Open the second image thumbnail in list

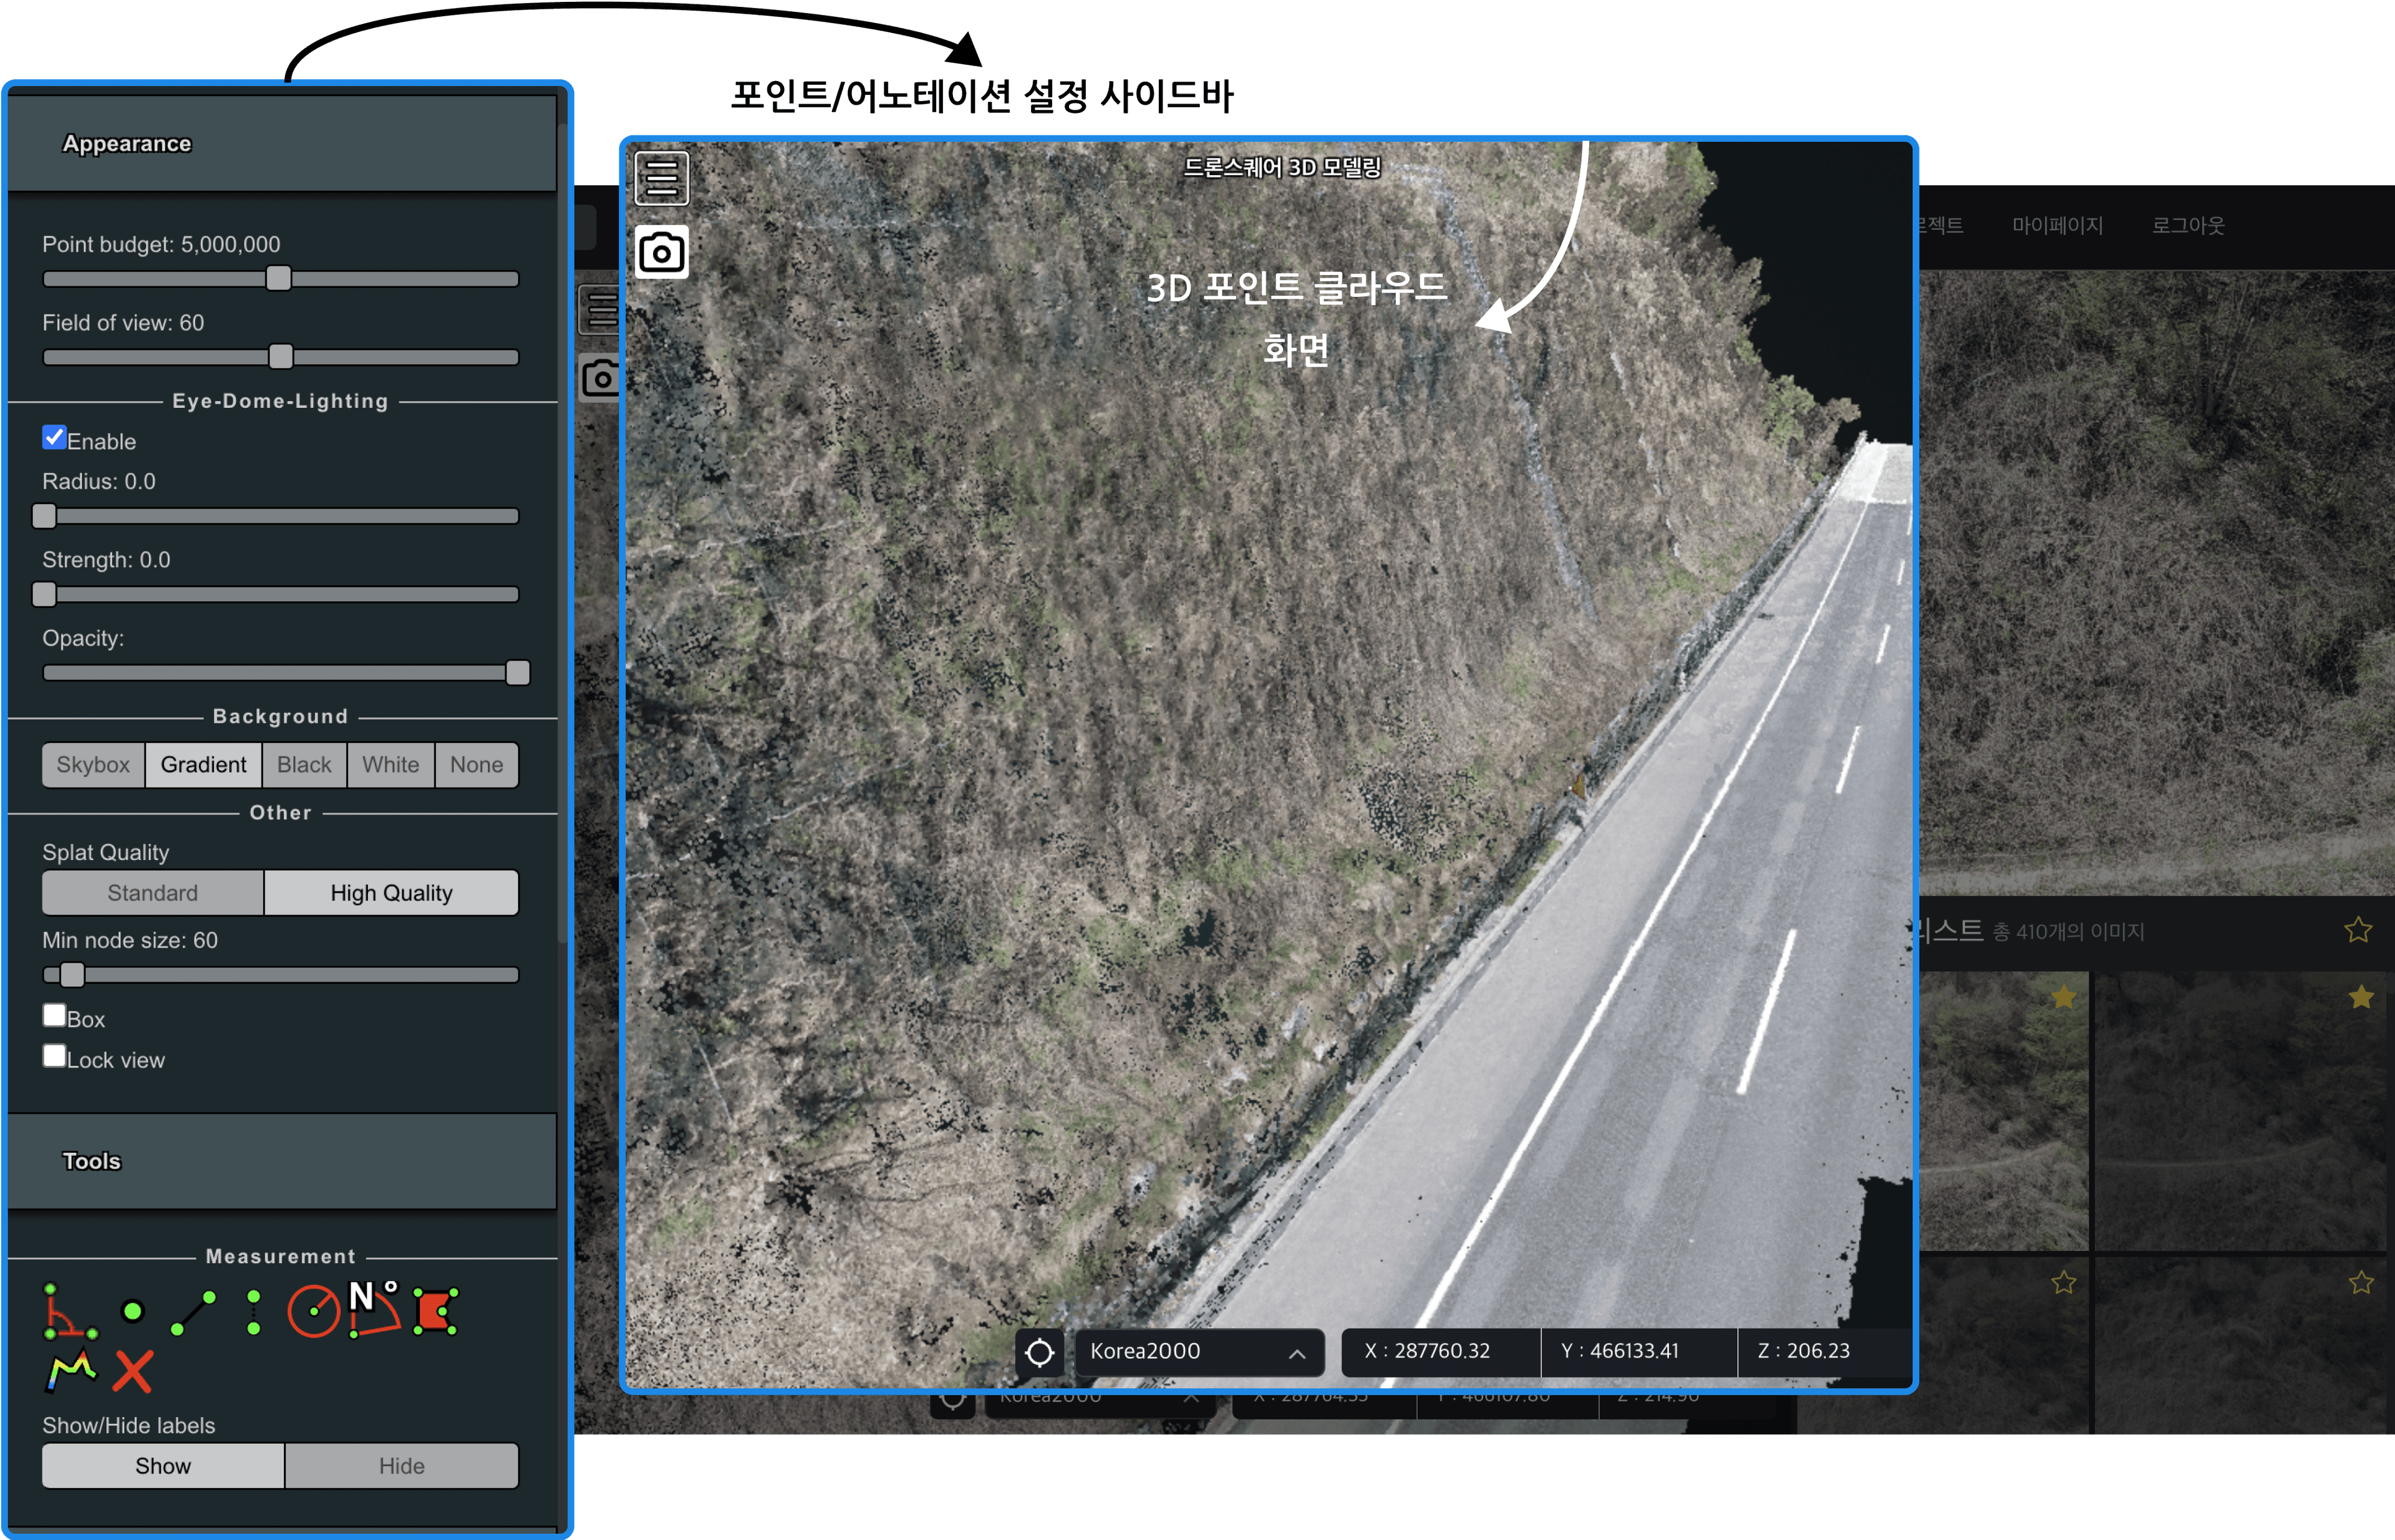[2240, 1110]
